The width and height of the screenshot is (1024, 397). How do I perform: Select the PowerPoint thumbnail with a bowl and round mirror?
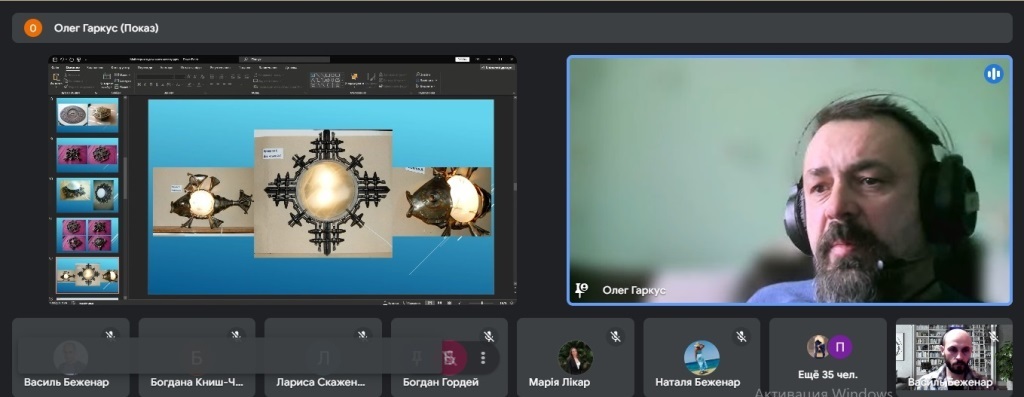tap(88, 195)
